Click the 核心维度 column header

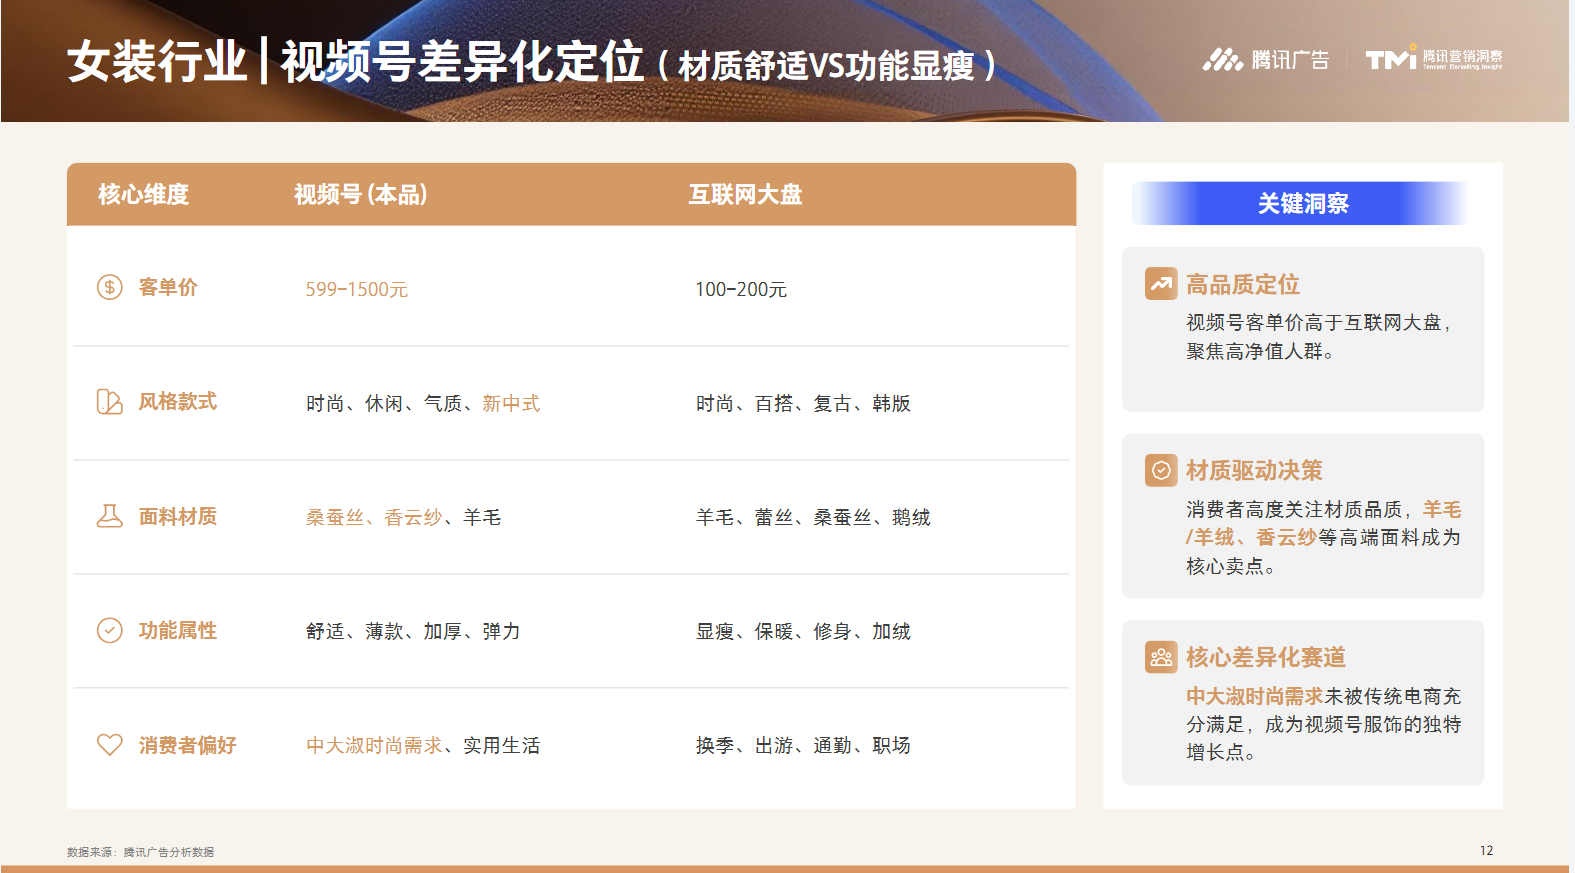(143, 195)
